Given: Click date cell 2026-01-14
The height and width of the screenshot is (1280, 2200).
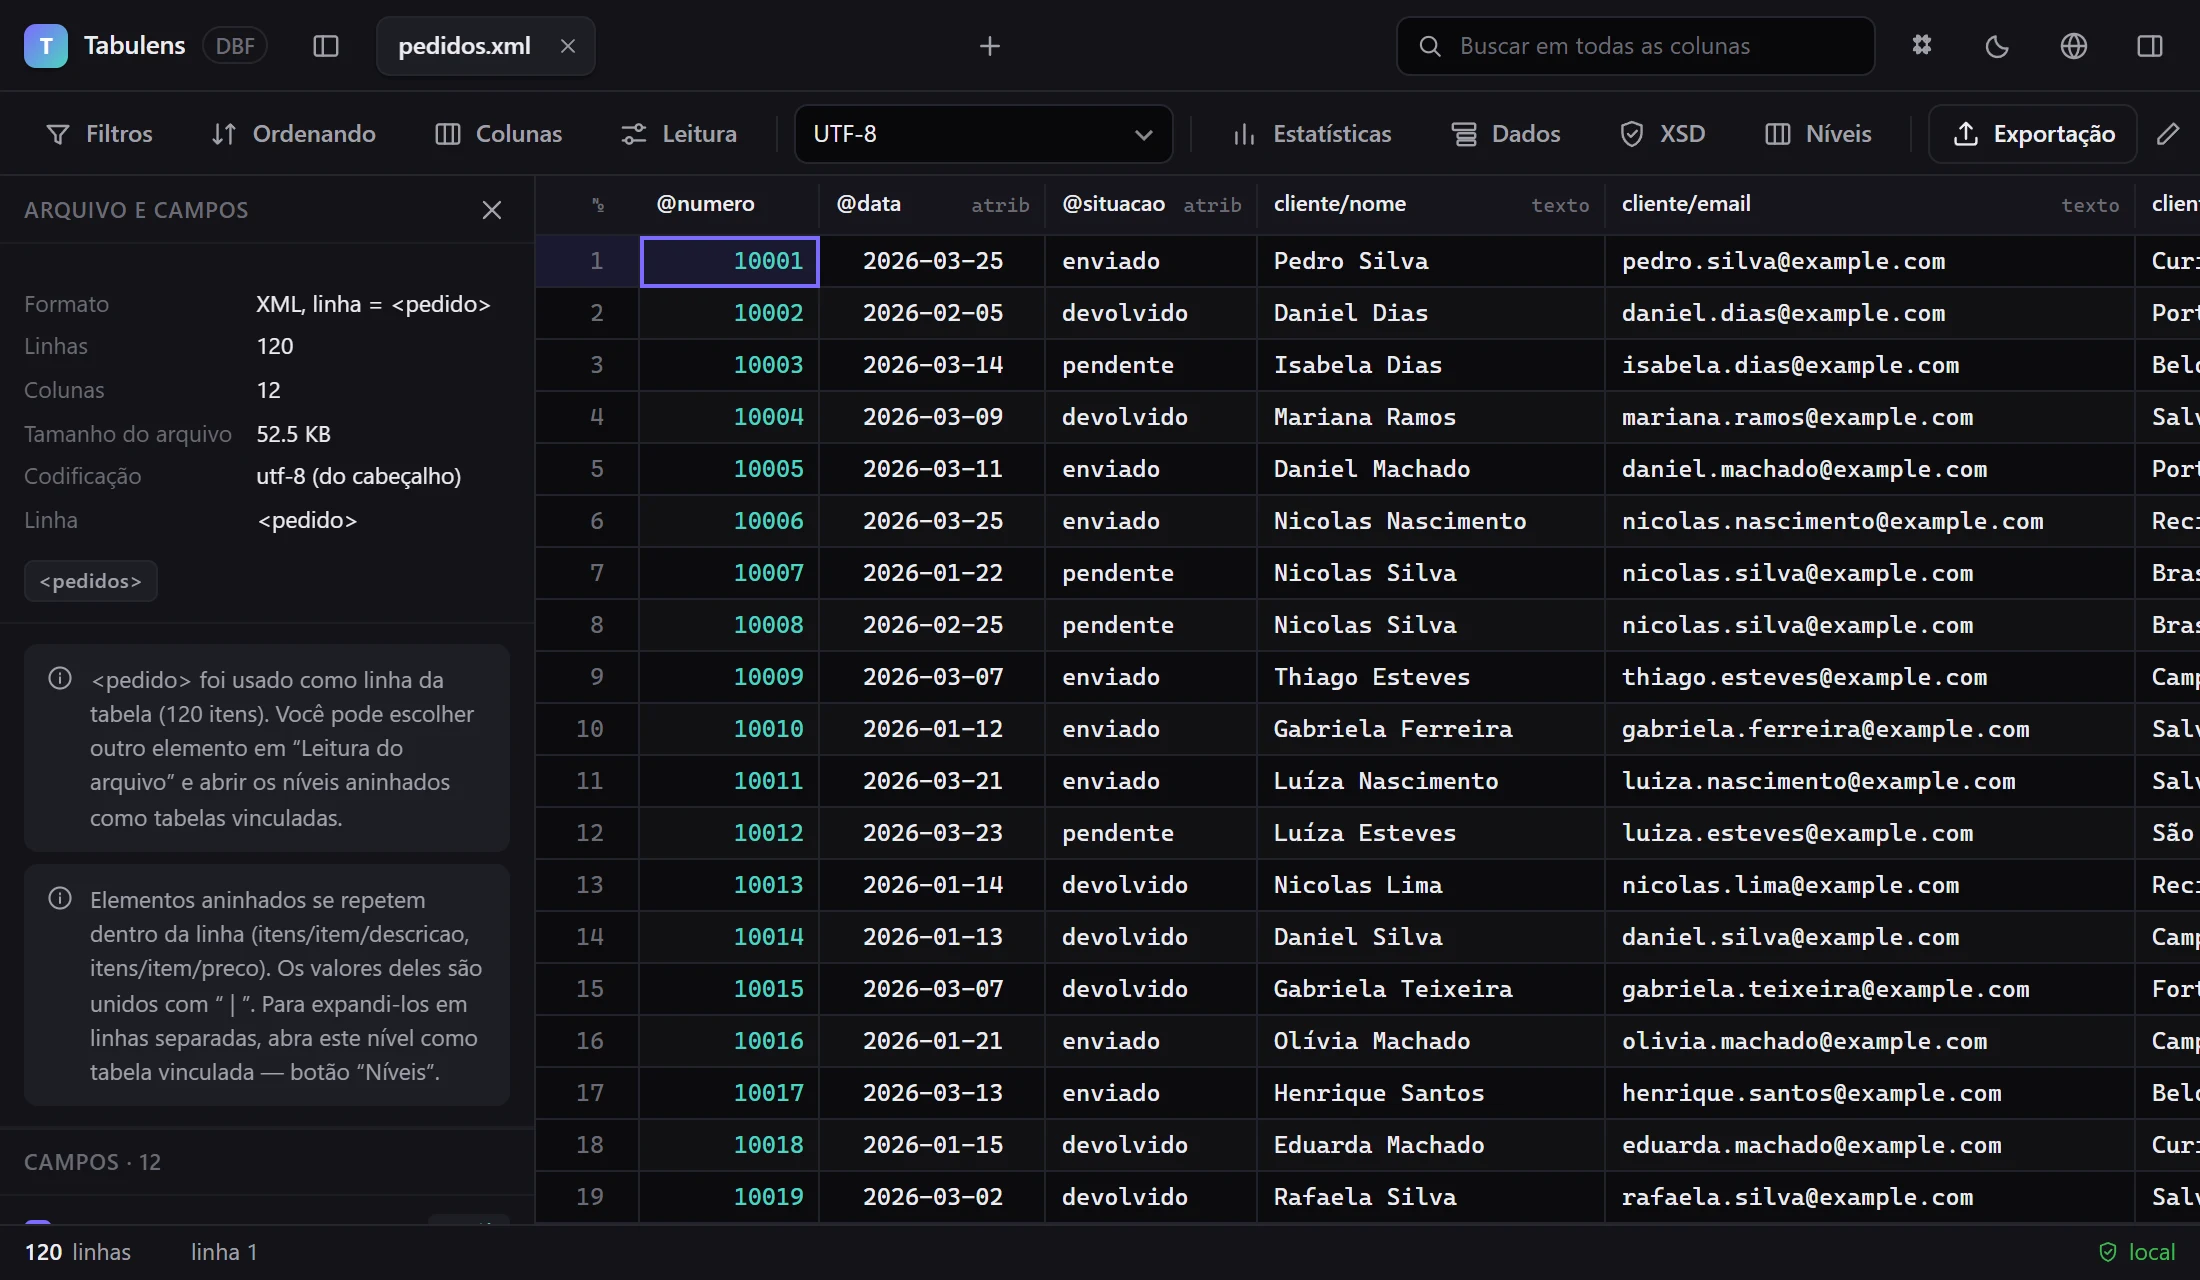Looking at the screenshot, I should pos(933,885).
